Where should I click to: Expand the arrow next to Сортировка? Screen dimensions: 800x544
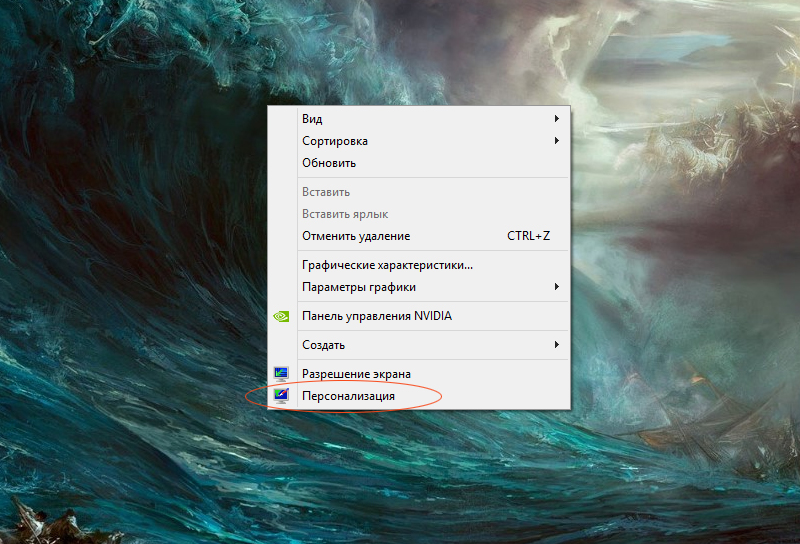pos(557,140)
